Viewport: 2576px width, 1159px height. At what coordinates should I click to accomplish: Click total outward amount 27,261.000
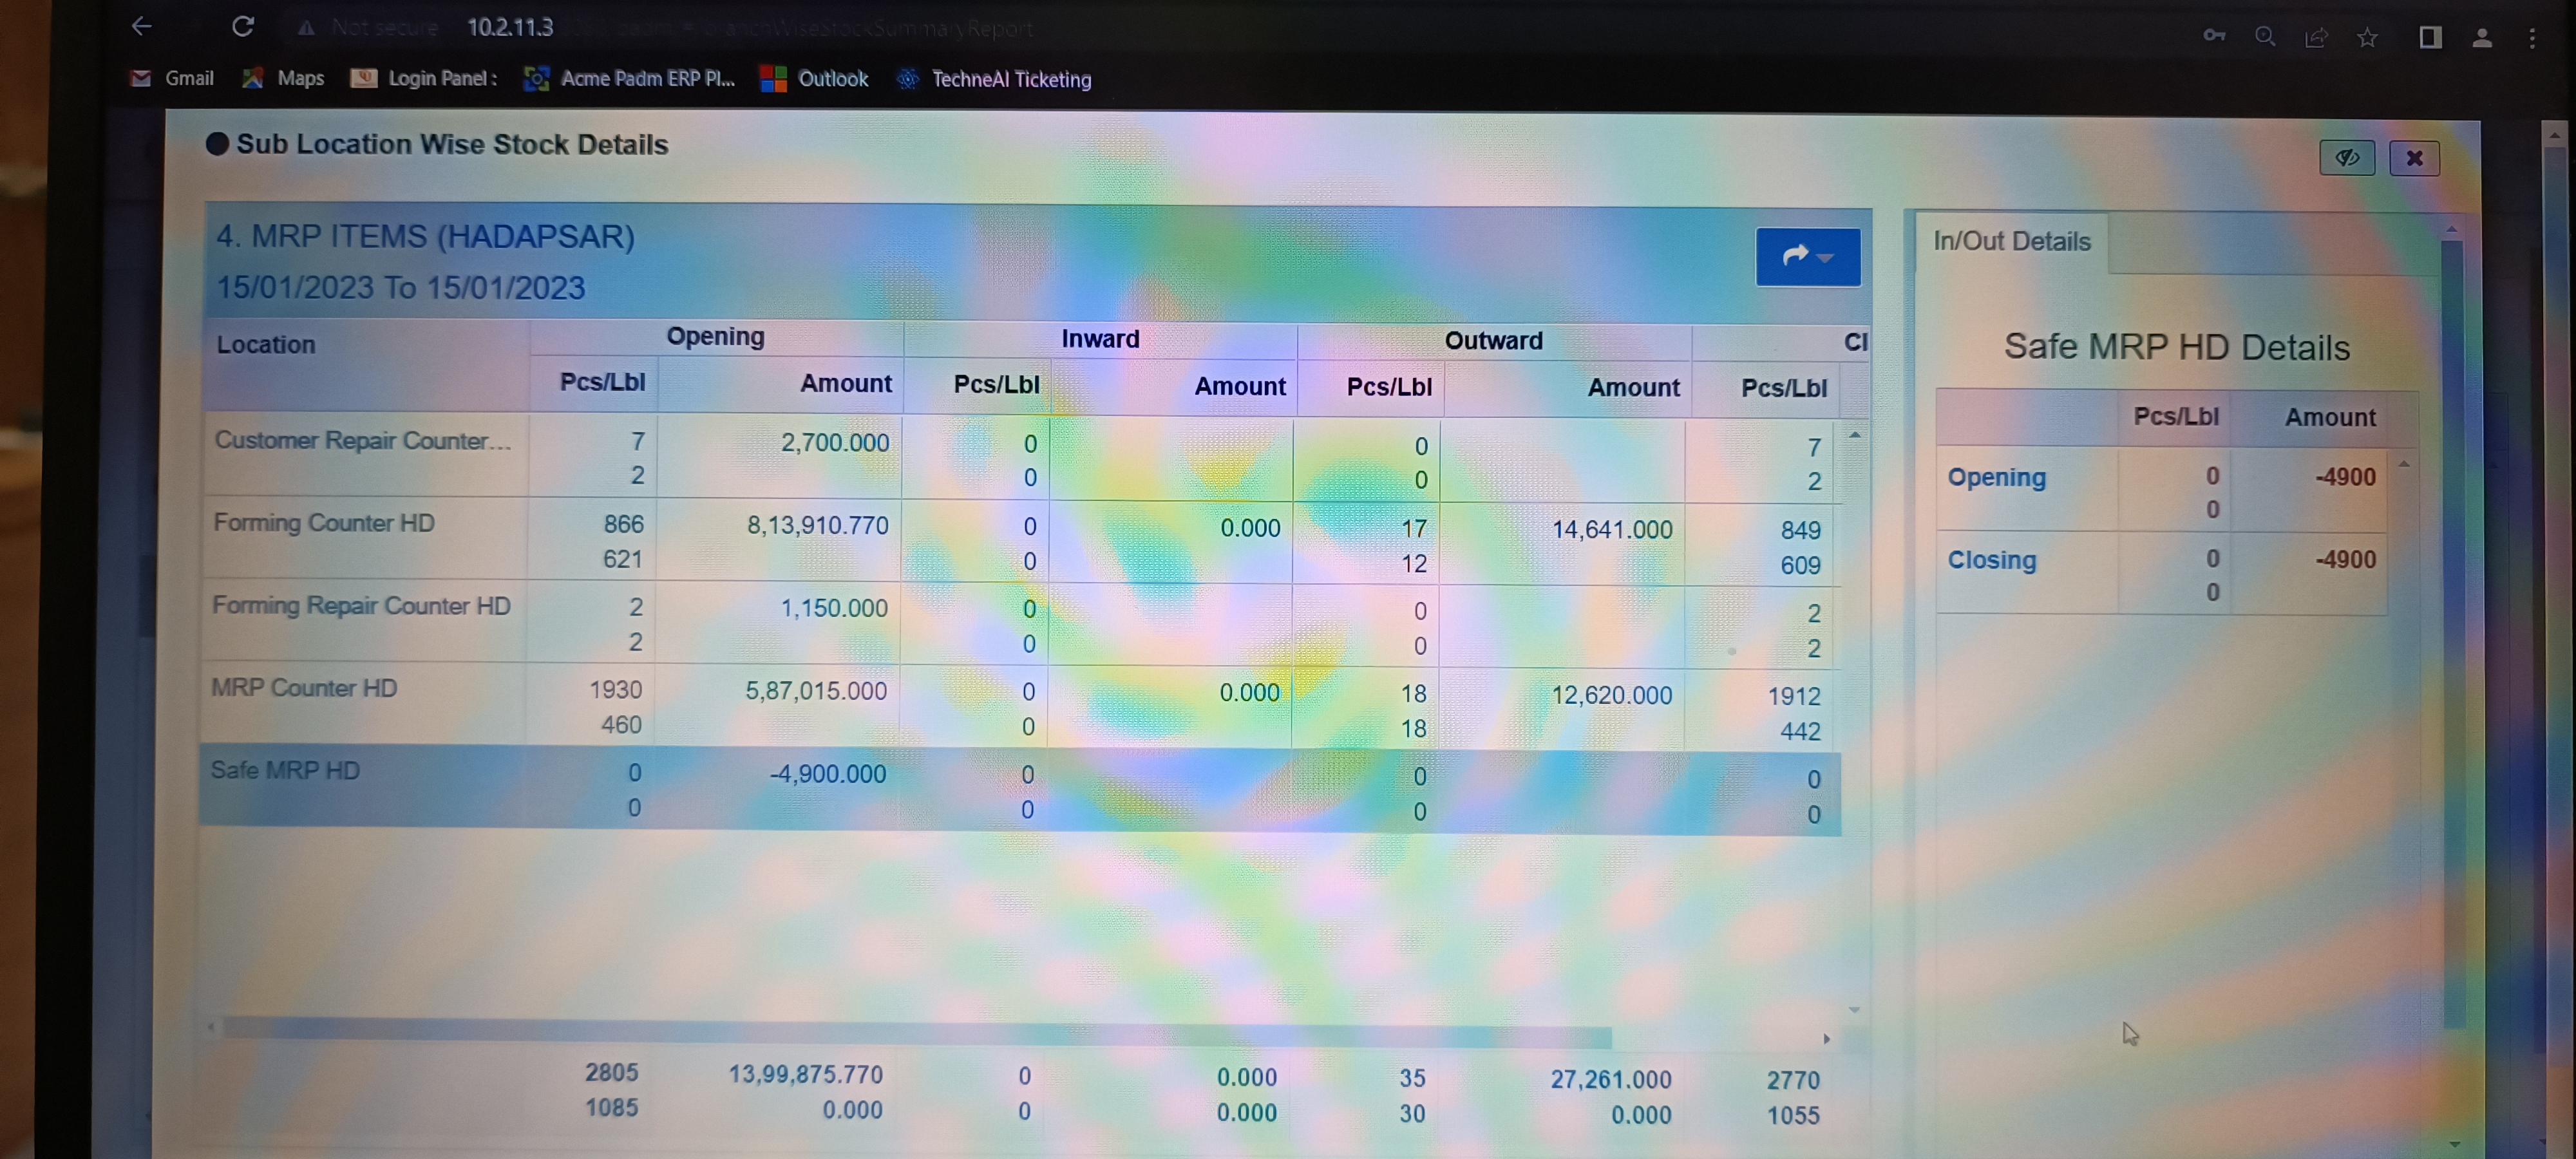[x=1610, y=1079]
